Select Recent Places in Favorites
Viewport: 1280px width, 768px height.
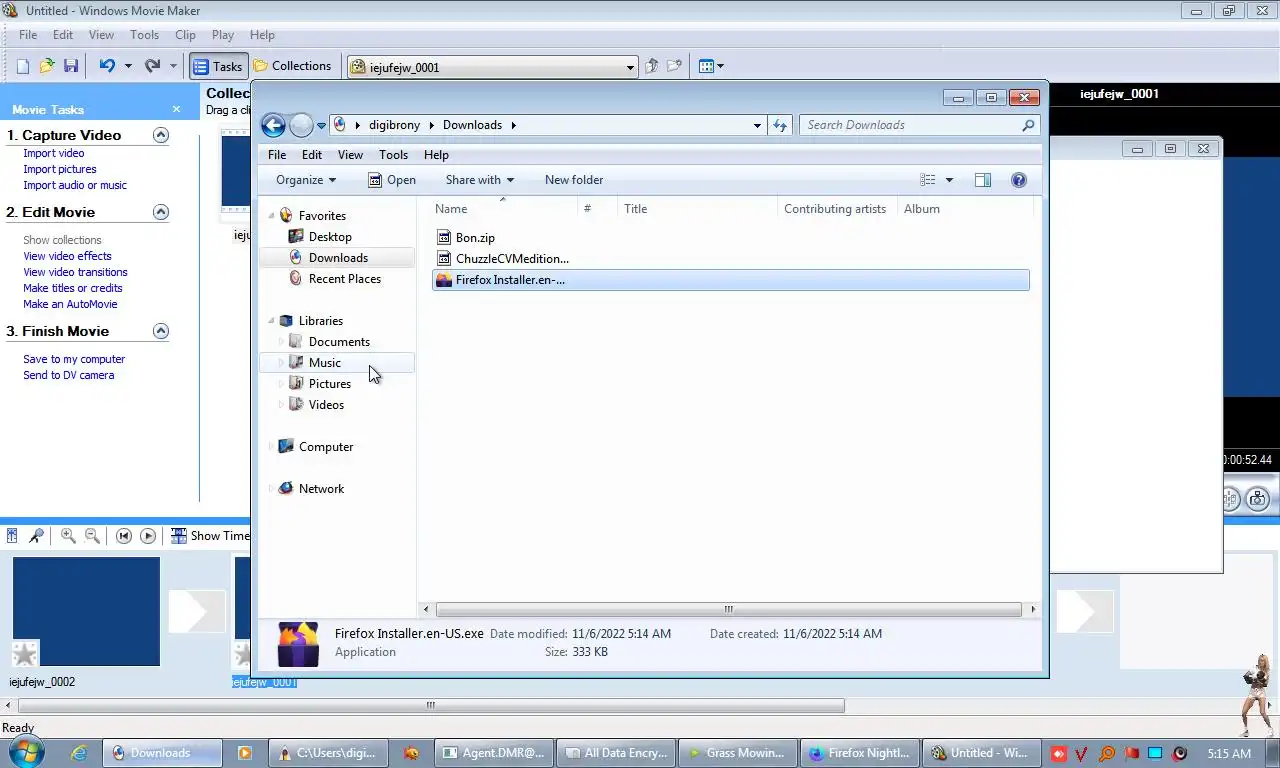(344, 279)
